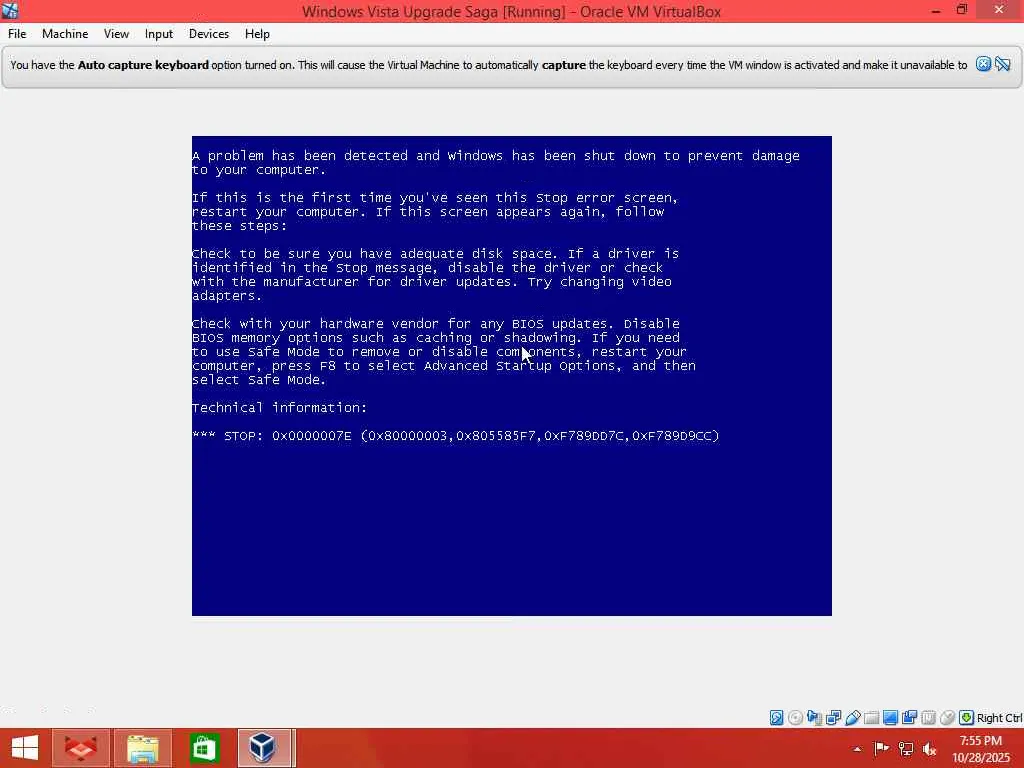1024x768 pixels.
Task: Open the Windows Store taskbar icon
Action: [x=204, y=748]
